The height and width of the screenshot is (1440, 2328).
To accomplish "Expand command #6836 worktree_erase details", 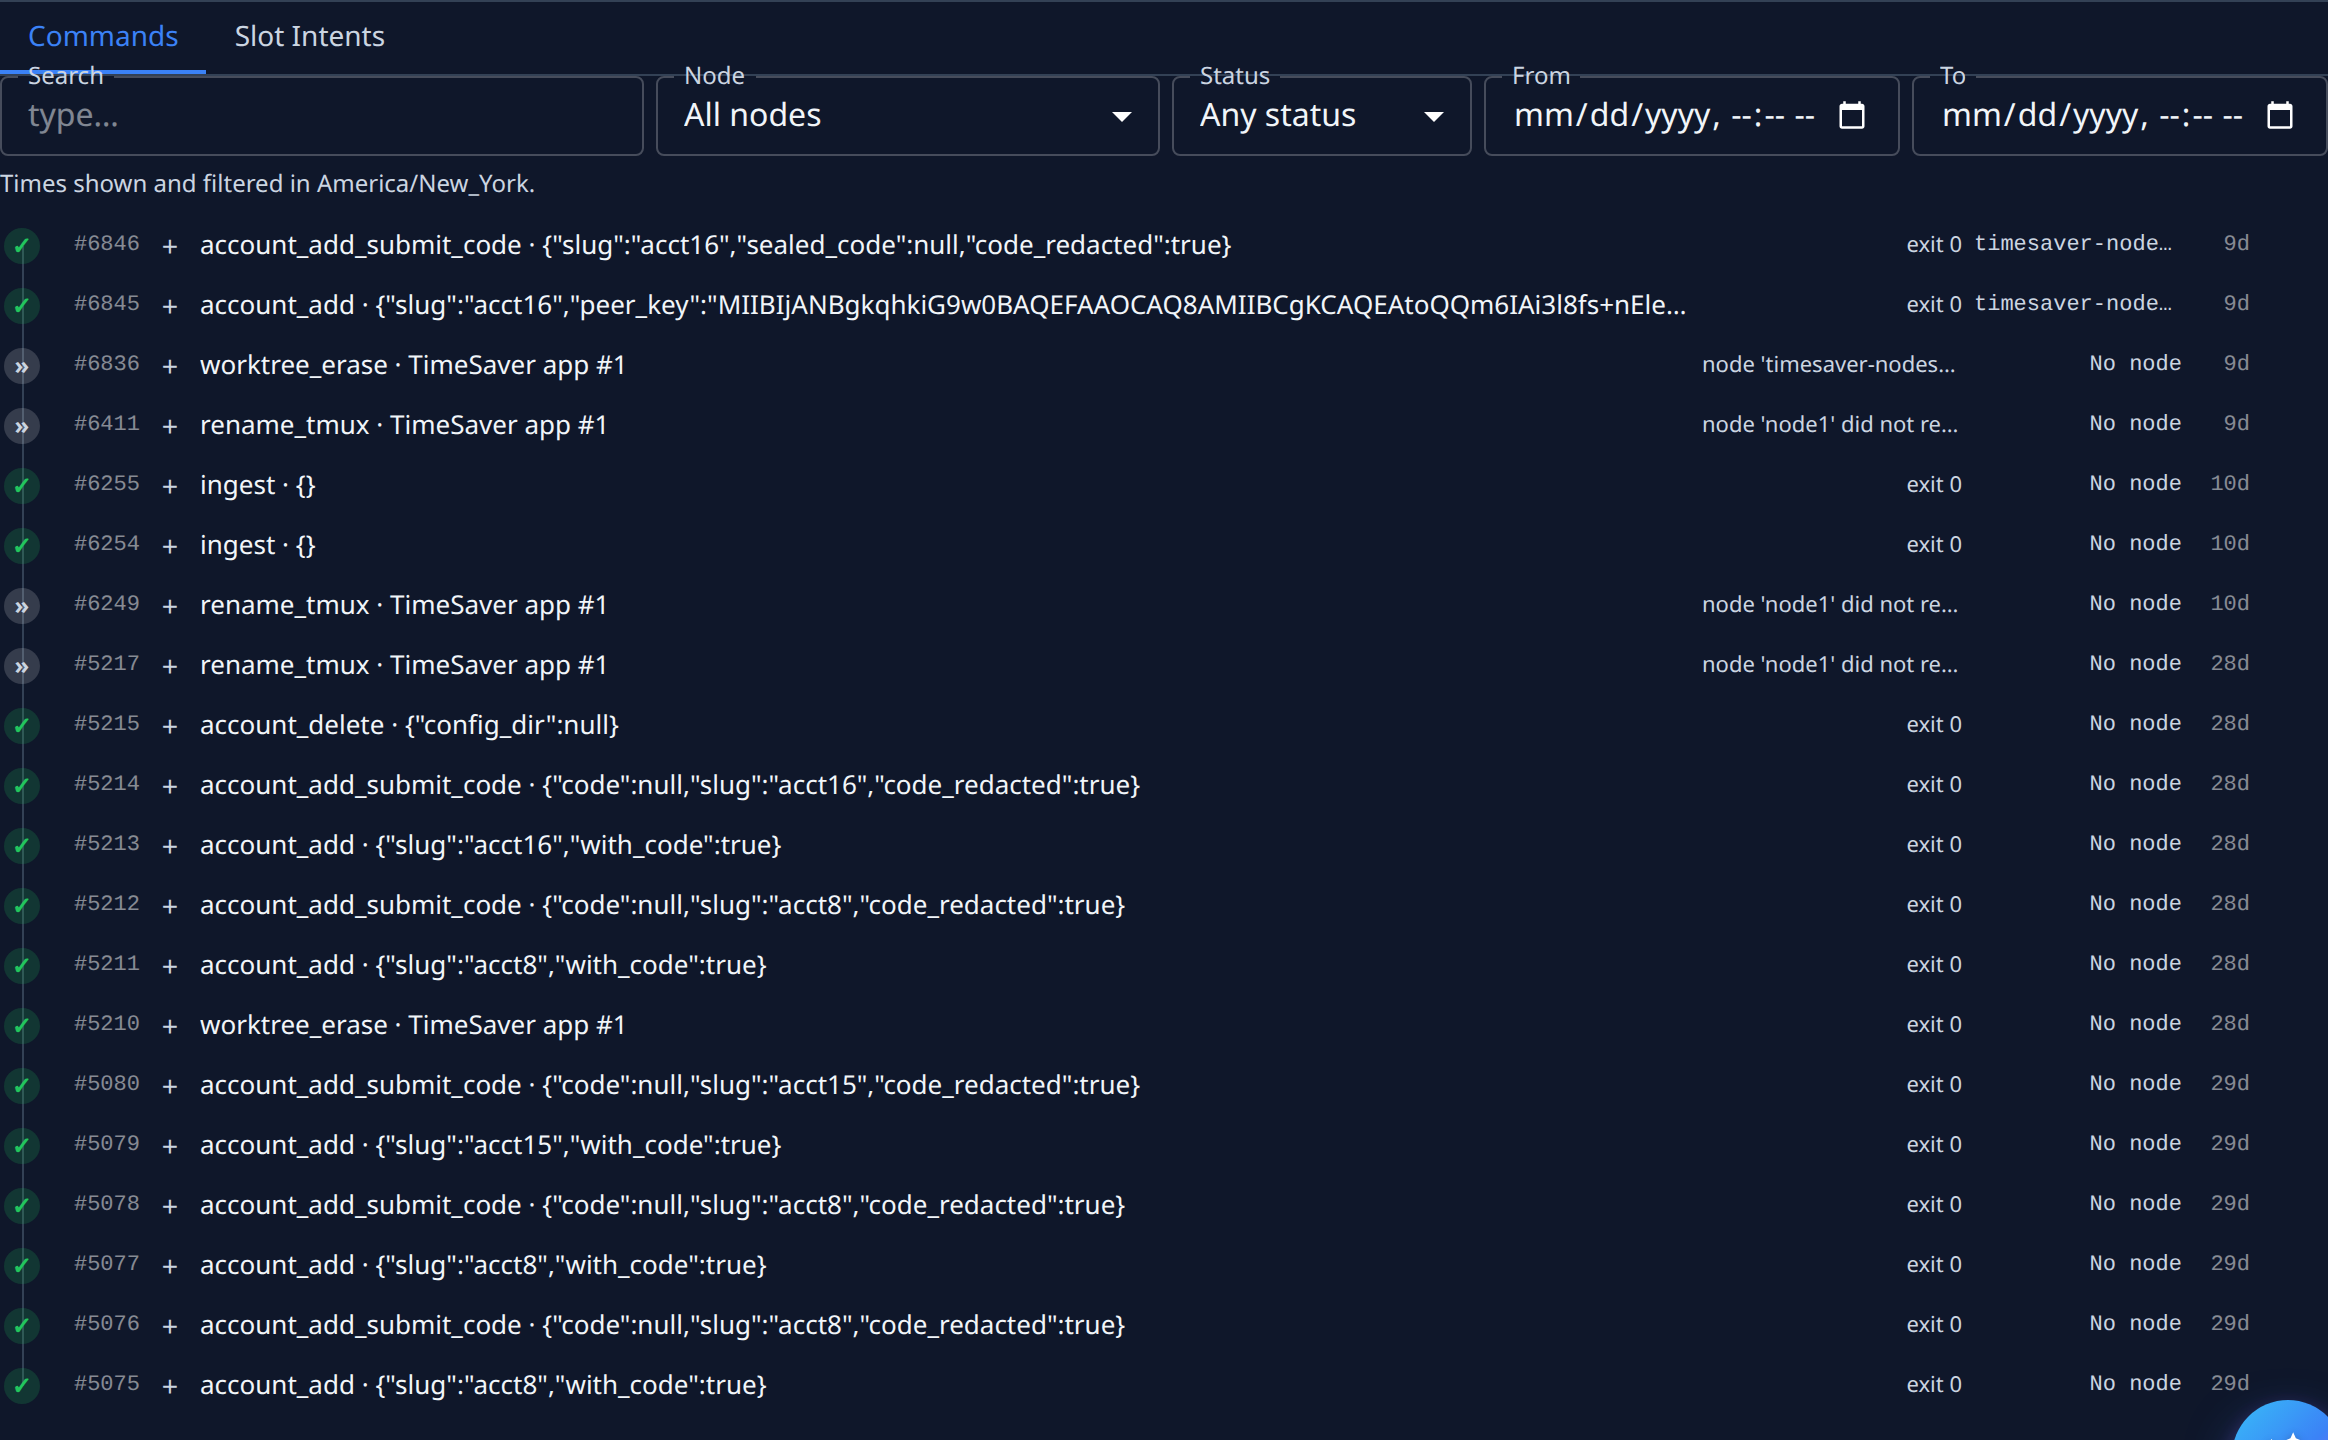I will (170, 366).
